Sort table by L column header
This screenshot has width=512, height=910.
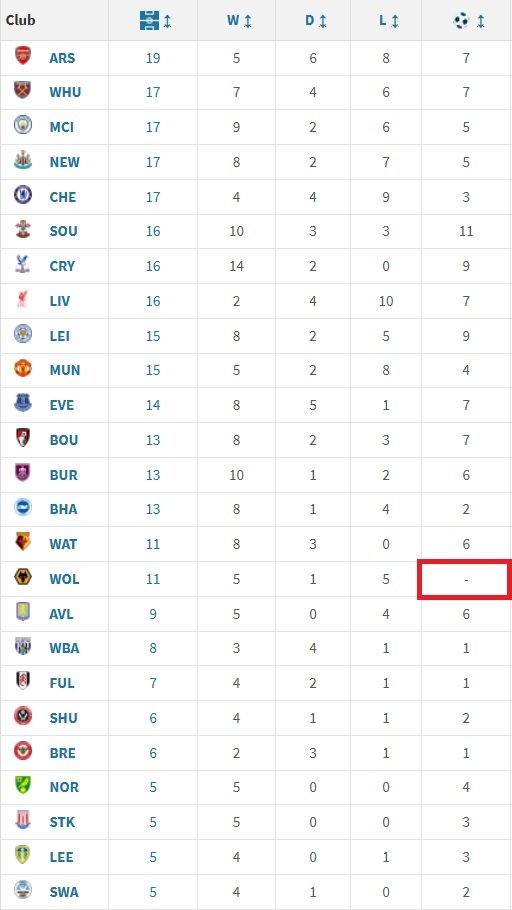pyautogui.click(x=389, y=21)
